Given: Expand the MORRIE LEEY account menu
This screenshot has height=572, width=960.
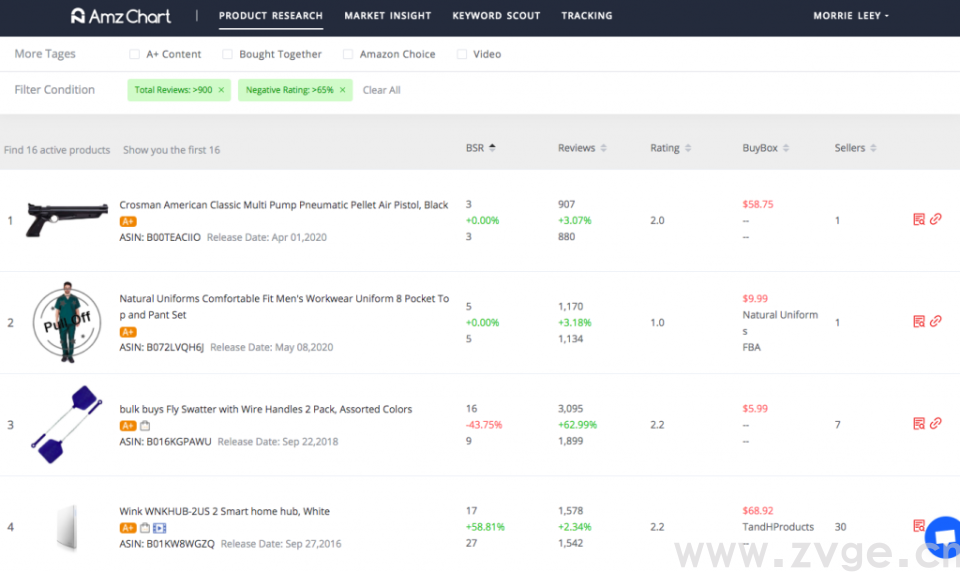Looking at the screenshot, I should 850,16.
